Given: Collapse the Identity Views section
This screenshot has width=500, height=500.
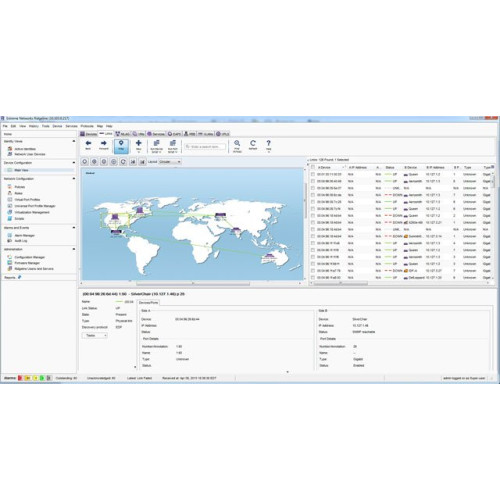Looking at the screenshot, I should (74, 141).
